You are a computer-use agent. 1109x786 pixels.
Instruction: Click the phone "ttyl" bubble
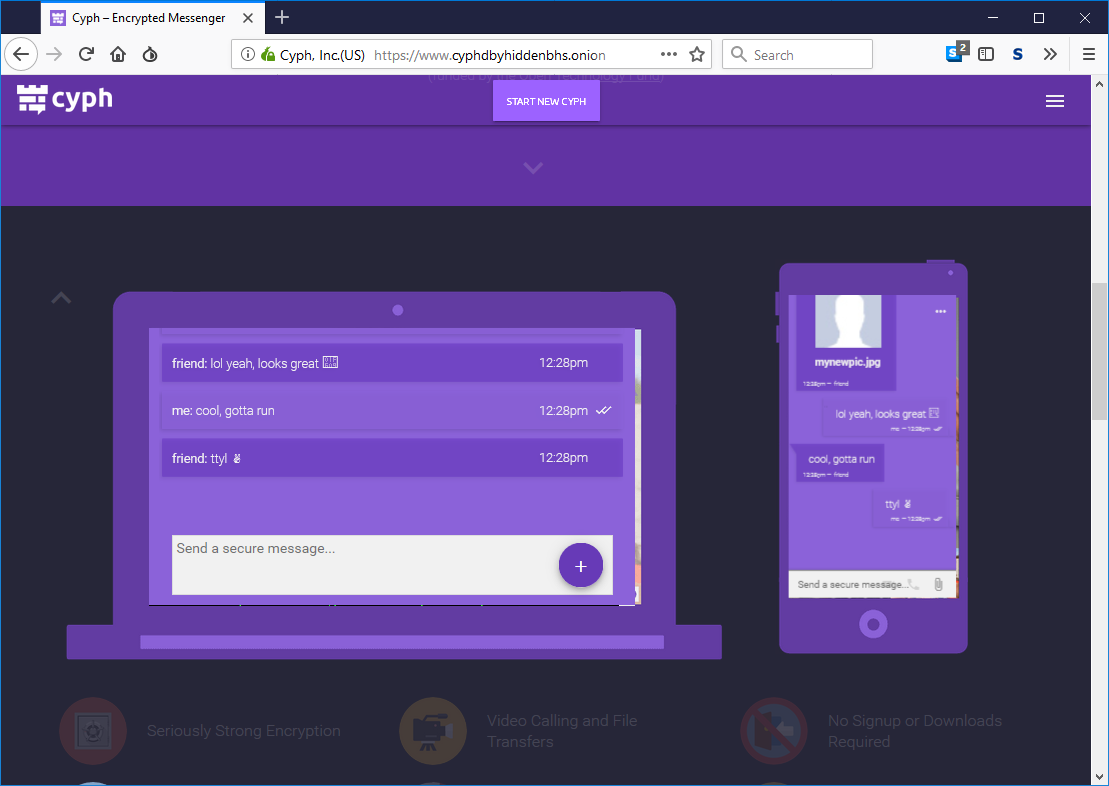coord(913,509)
